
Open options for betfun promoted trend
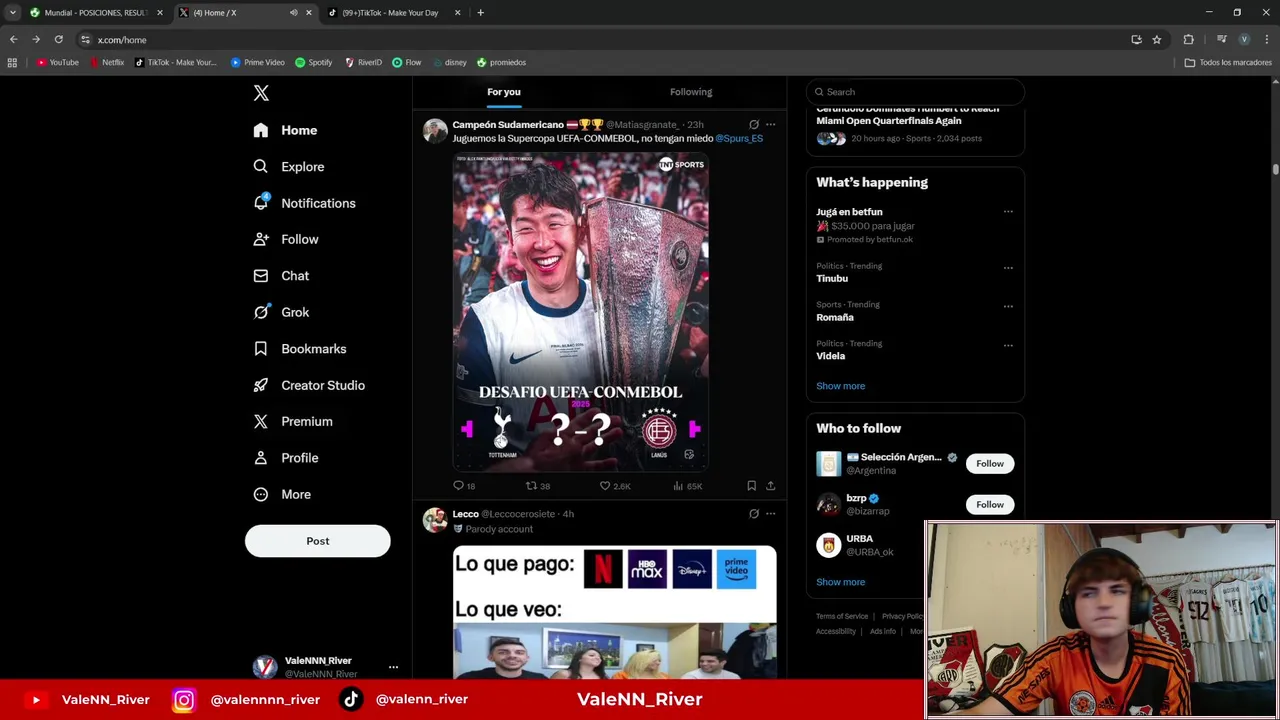pos(1008,212)
